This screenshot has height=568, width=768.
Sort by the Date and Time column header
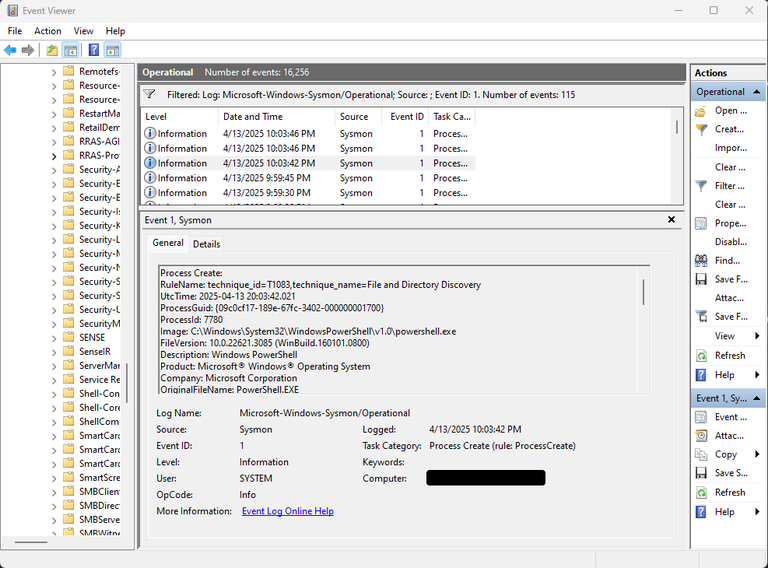(276, 117)
